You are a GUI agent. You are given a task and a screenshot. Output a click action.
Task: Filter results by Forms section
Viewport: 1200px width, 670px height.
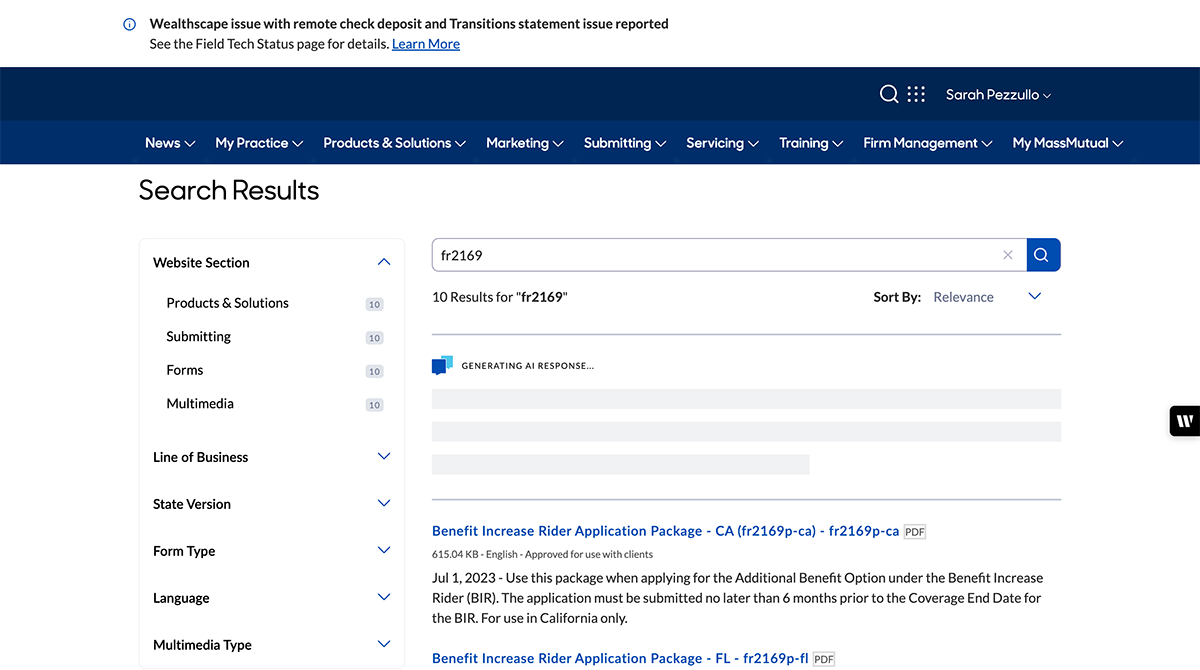(185, 370)
